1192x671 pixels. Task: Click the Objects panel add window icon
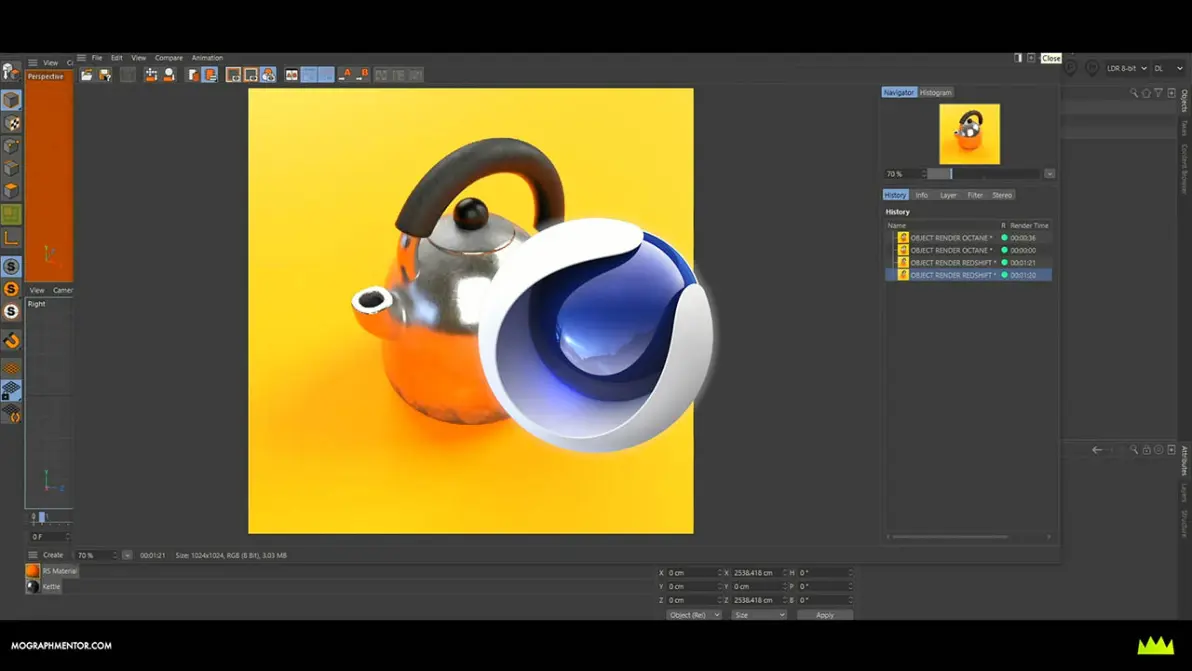tap(1171, 93)
